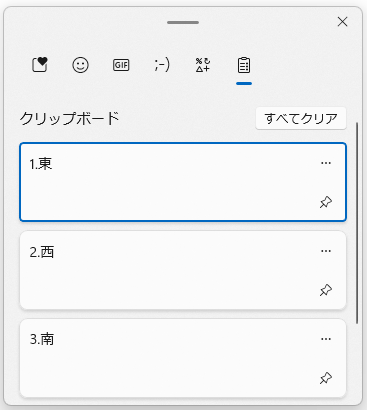The height and width of the screenshot is (410, 367).
Task: Open more options for 1.東 item
Action: [x=326, y=163]
